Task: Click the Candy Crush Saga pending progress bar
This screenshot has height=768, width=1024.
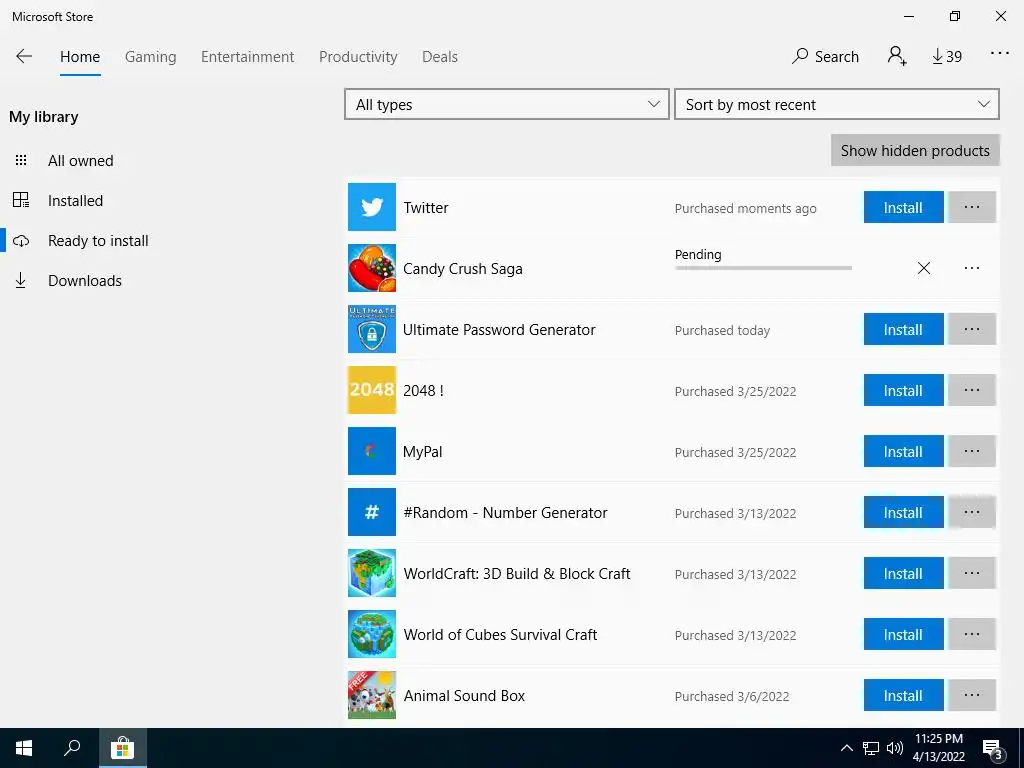Action: click(763, 268)
